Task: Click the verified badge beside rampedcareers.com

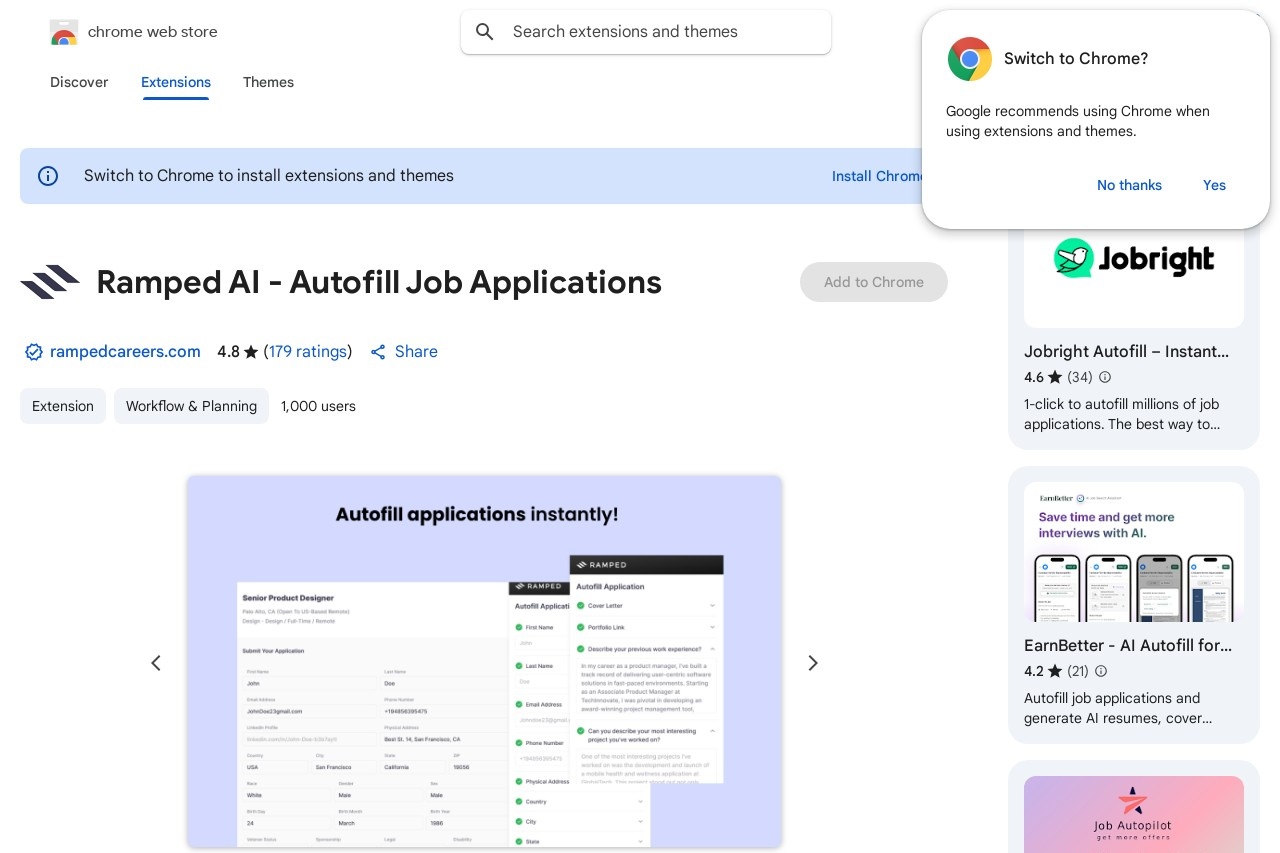Action: pyautogui.click(x=34, y=352)
